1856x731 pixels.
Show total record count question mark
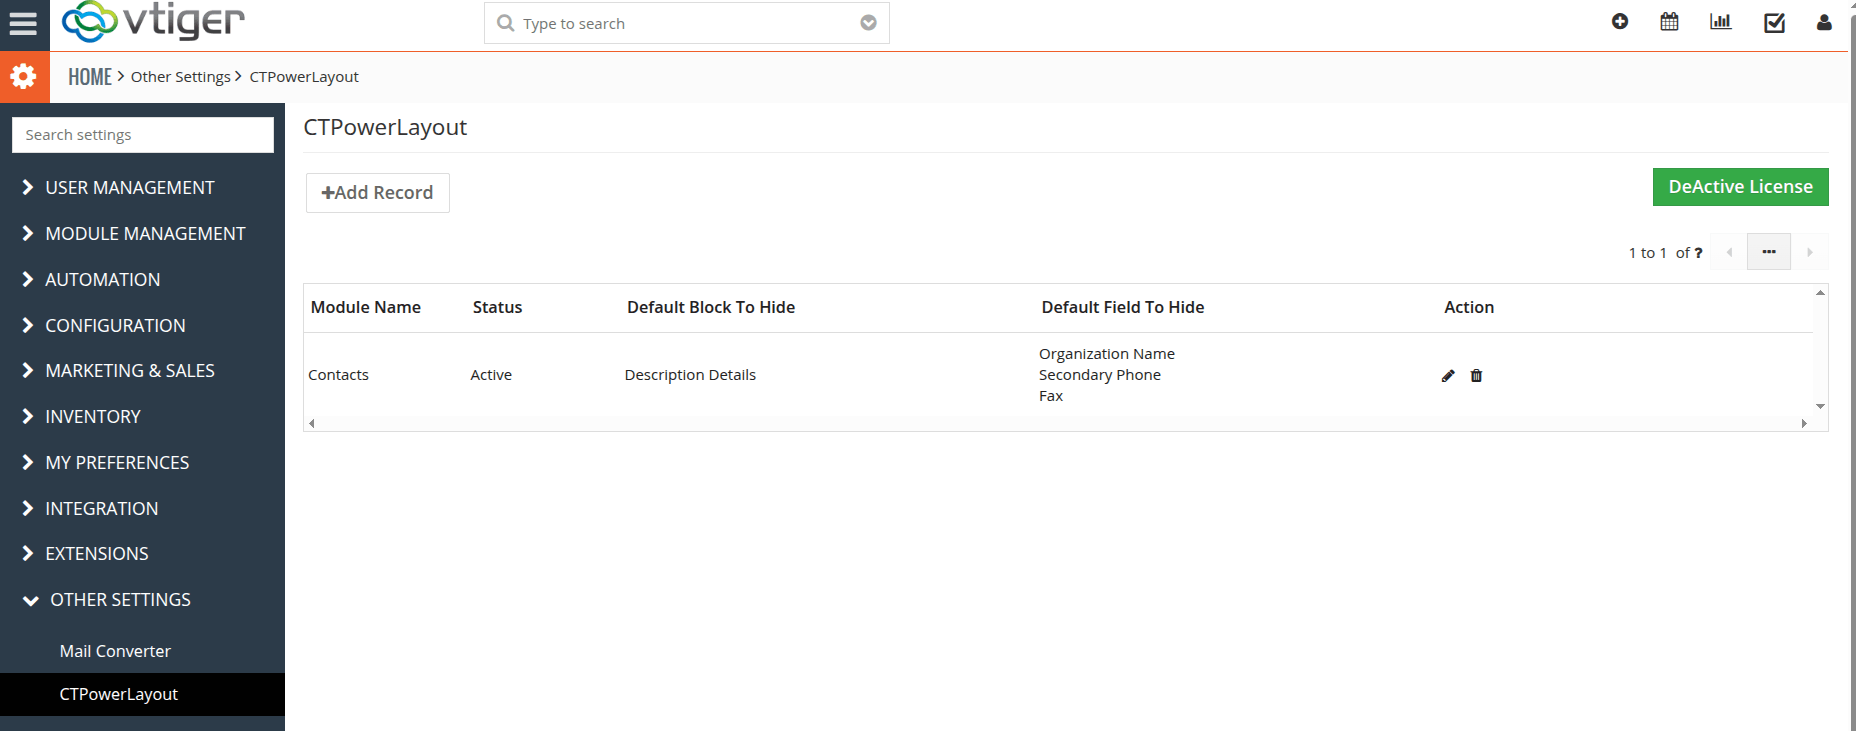pos(1698,253)
